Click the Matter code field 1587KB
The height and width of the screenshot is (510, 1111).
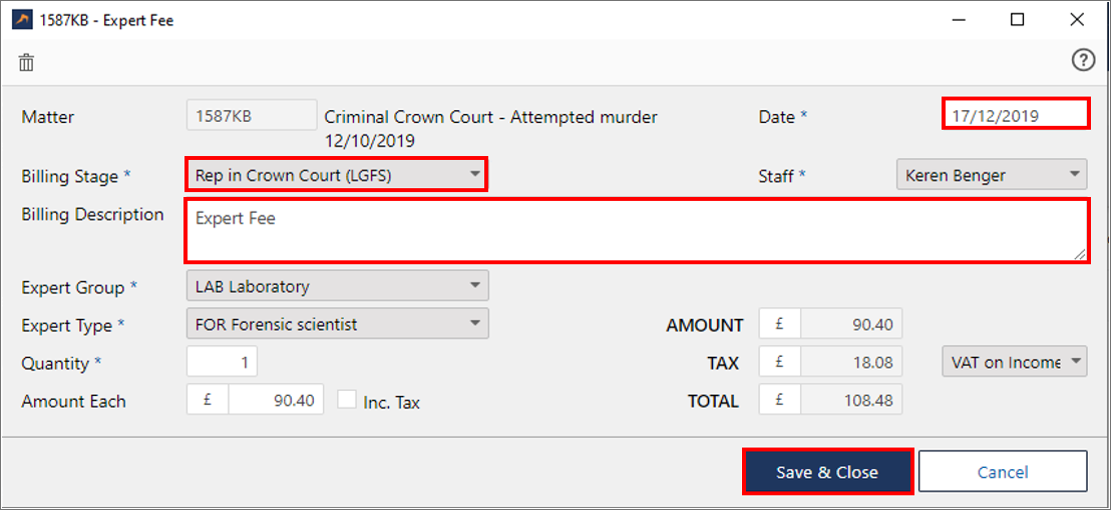250,116
